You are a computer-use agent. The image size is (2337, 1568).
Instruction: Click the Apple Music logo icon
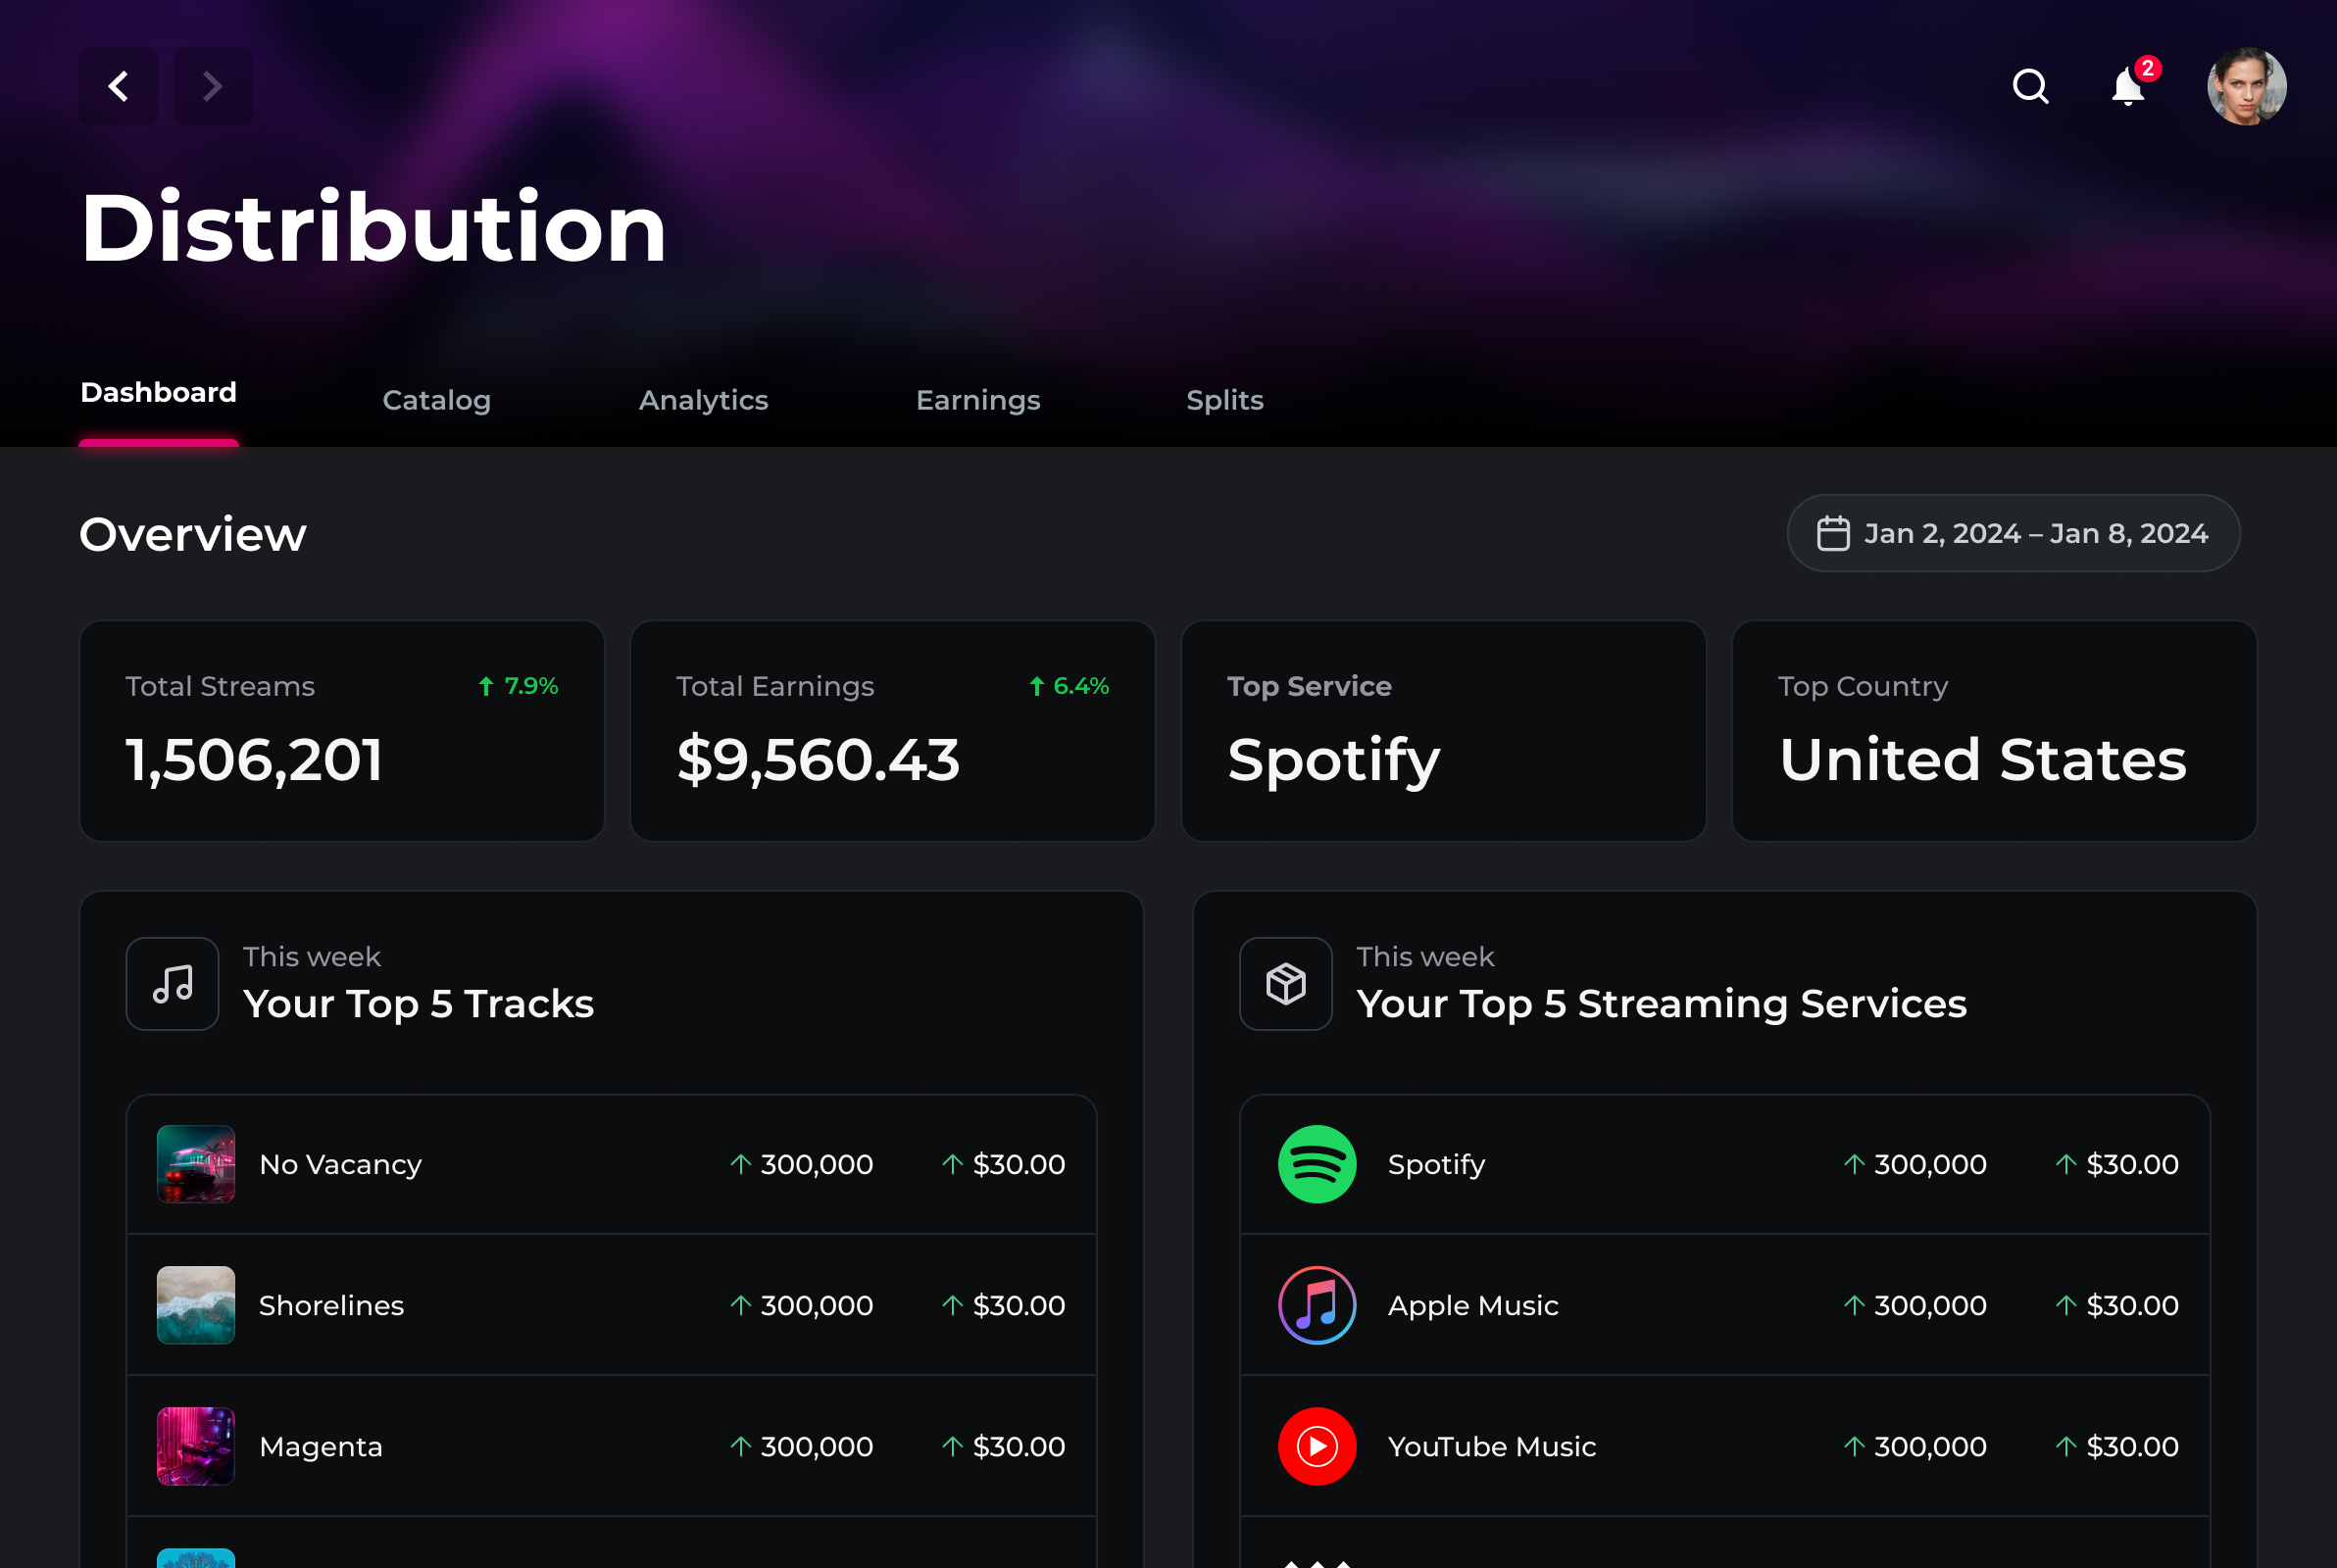[1317, 1305]
